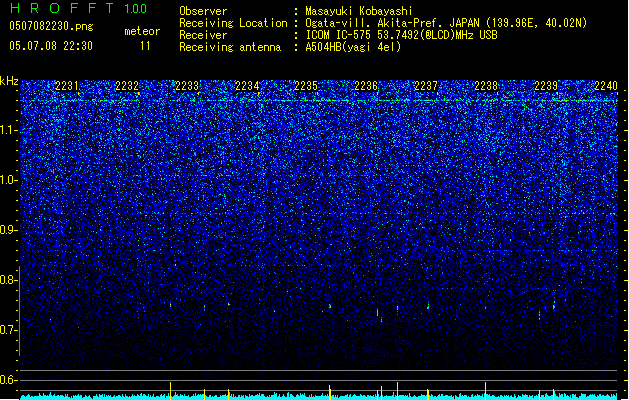Click the HROFFT 1.0.0 title text

tap(78, 8)
